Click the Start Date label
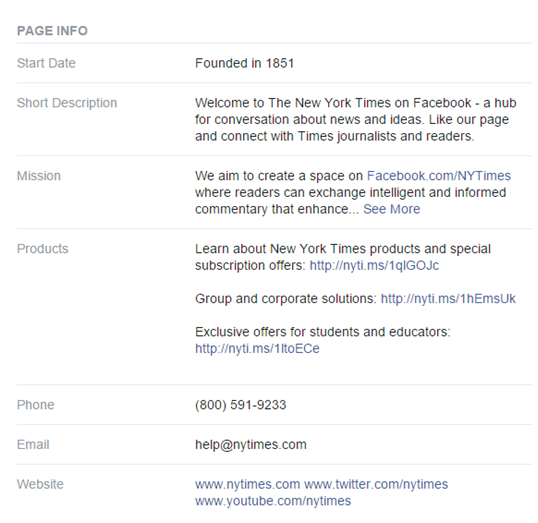Image resolution: width=538 pixels, height=523 pixels. point(46,63)
